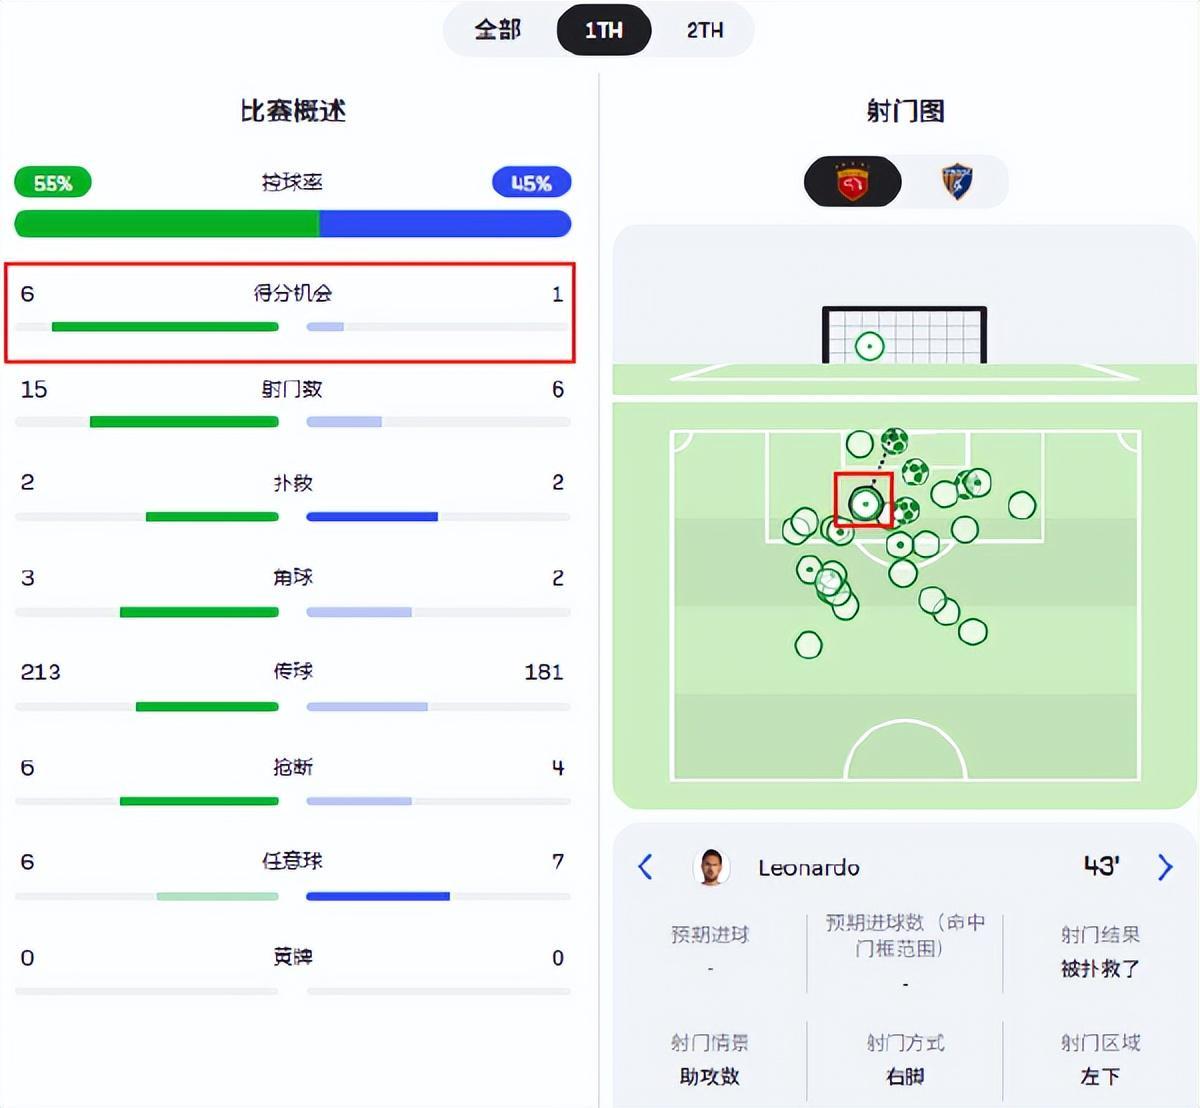Select the 1TH first-half tab
This screenshot has width=1200, height=1108.
603,30
